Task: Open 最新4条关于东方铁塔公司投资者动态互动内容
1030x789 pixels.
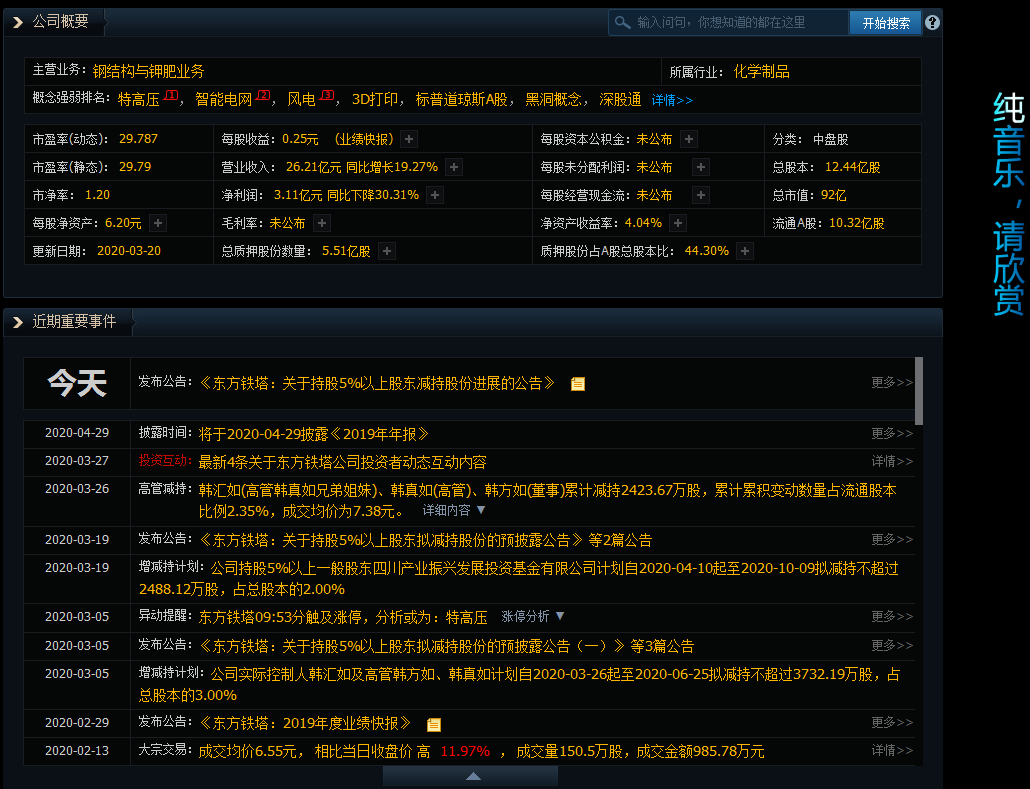Action: (342, 462)
